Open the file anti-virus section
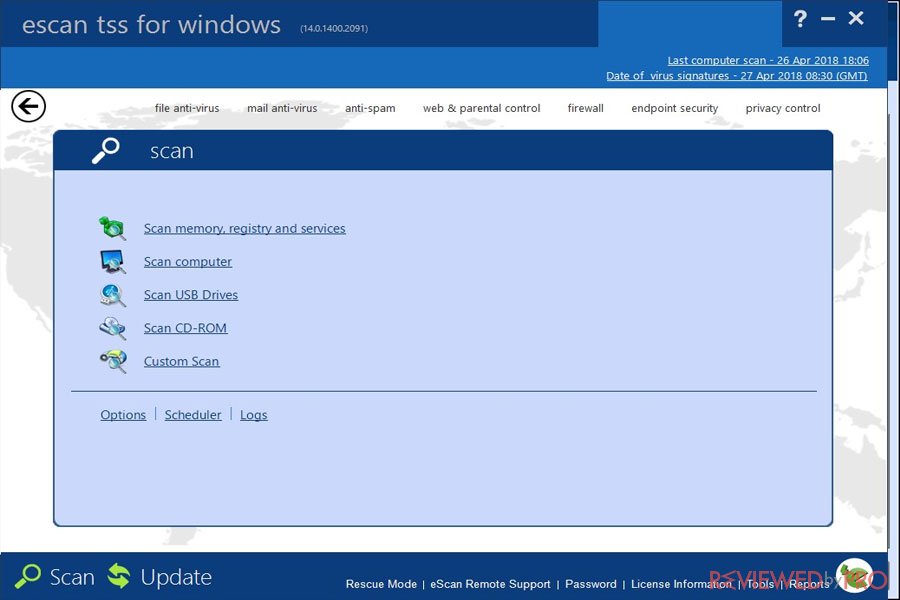Screen dimensions: 900x600 pos(187,108)
